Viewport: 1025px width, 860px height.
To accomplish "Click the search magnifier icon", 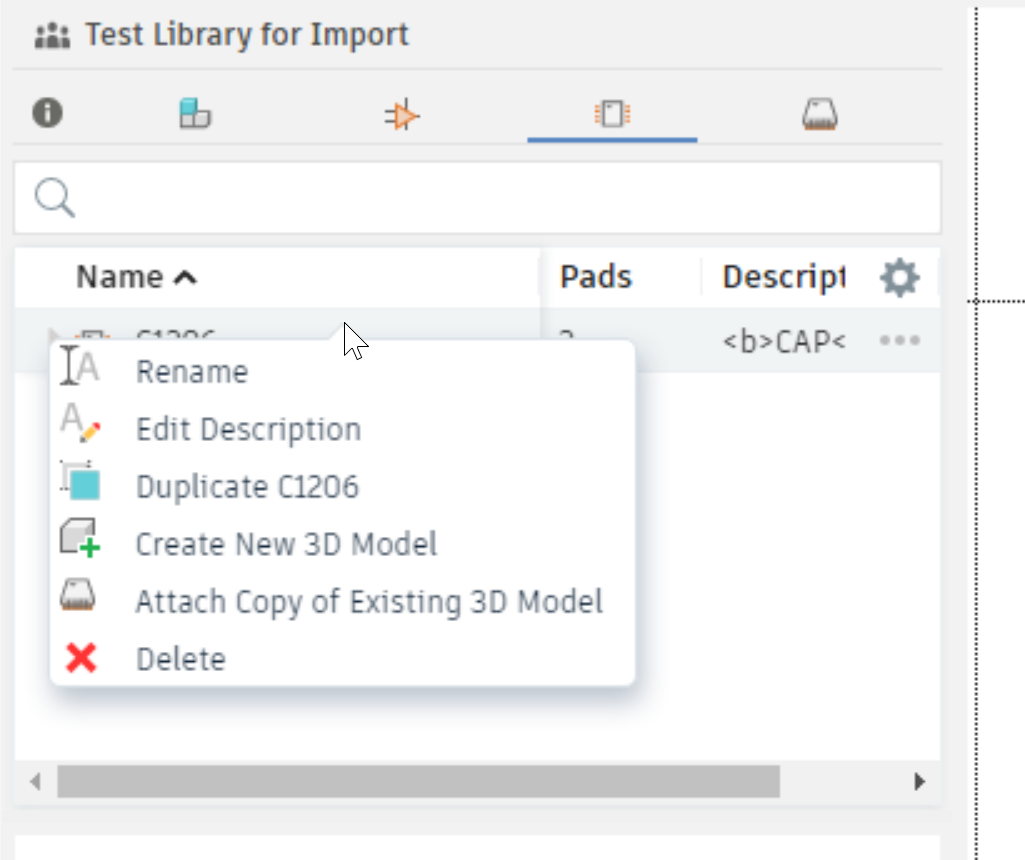I will 54,198.
